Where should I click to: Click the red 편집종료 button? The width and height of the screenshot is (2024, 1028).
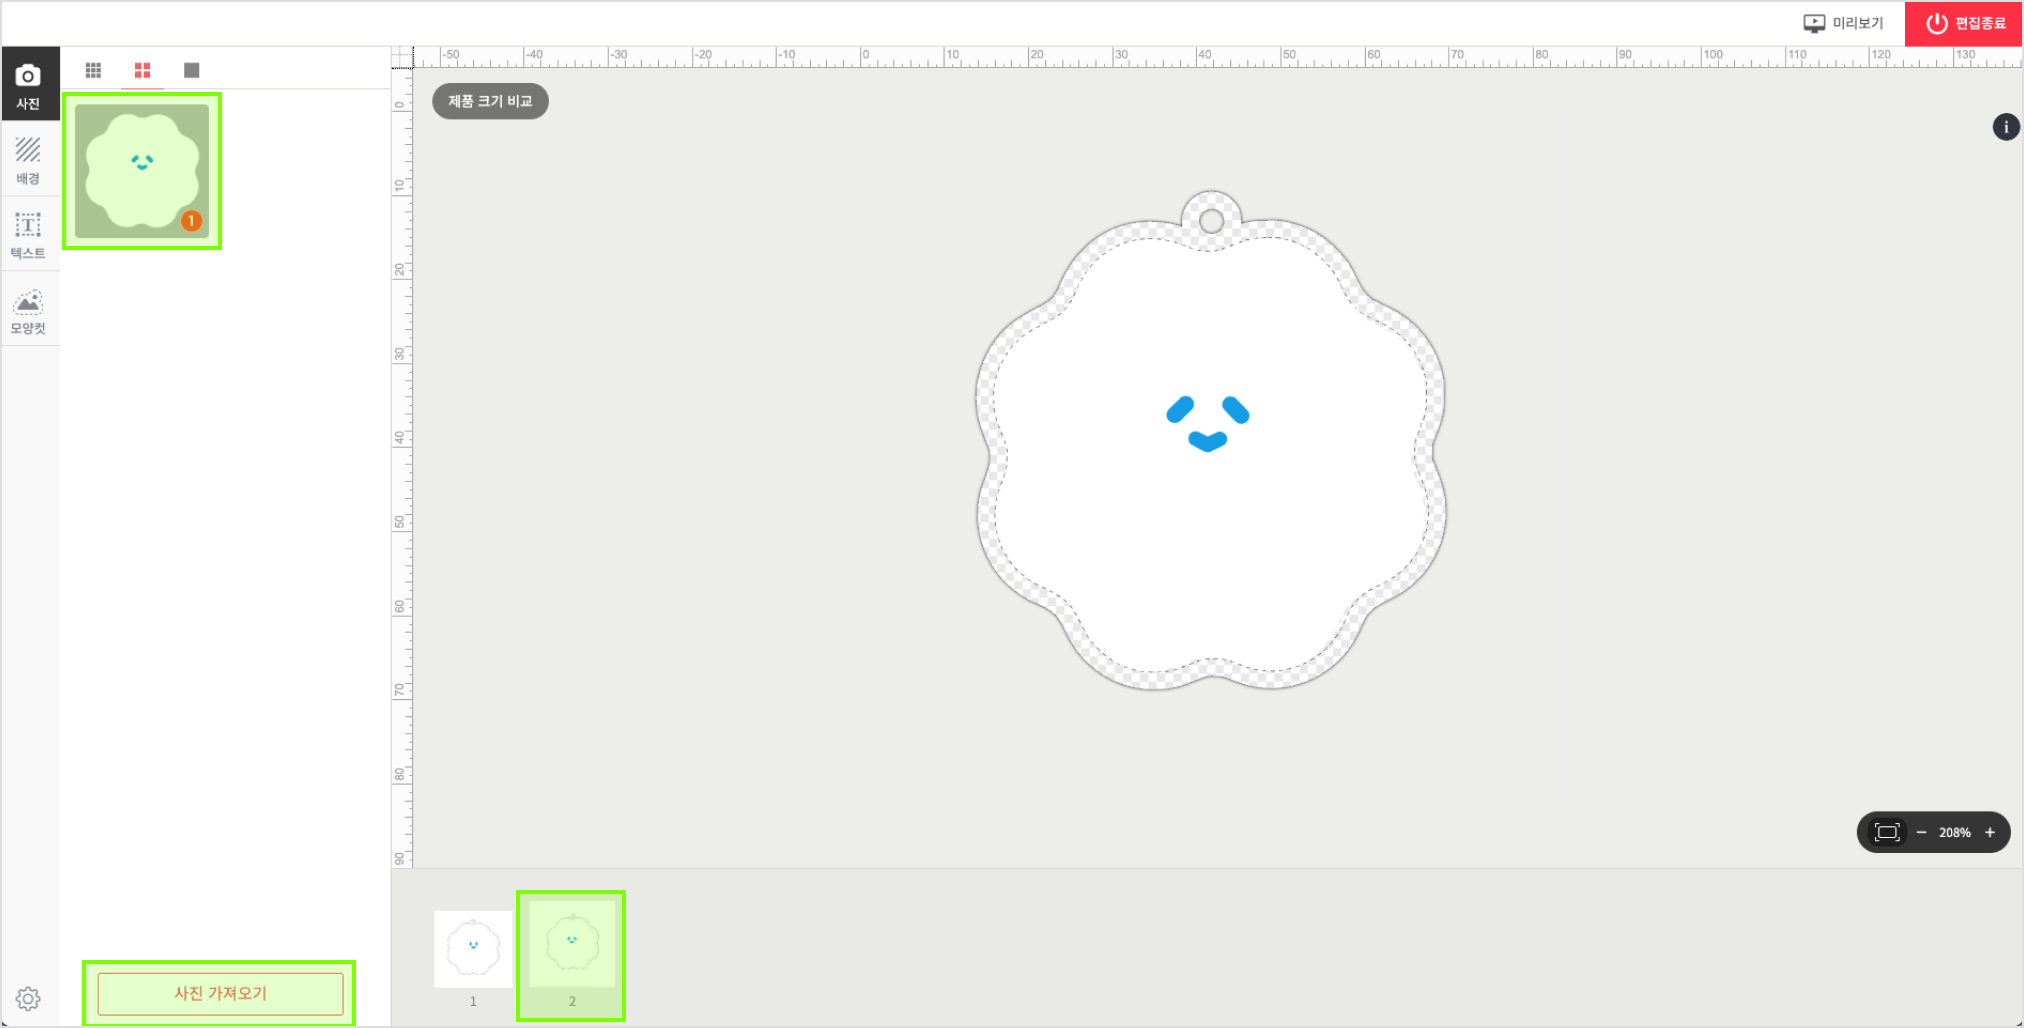(x=1964, y=23)
